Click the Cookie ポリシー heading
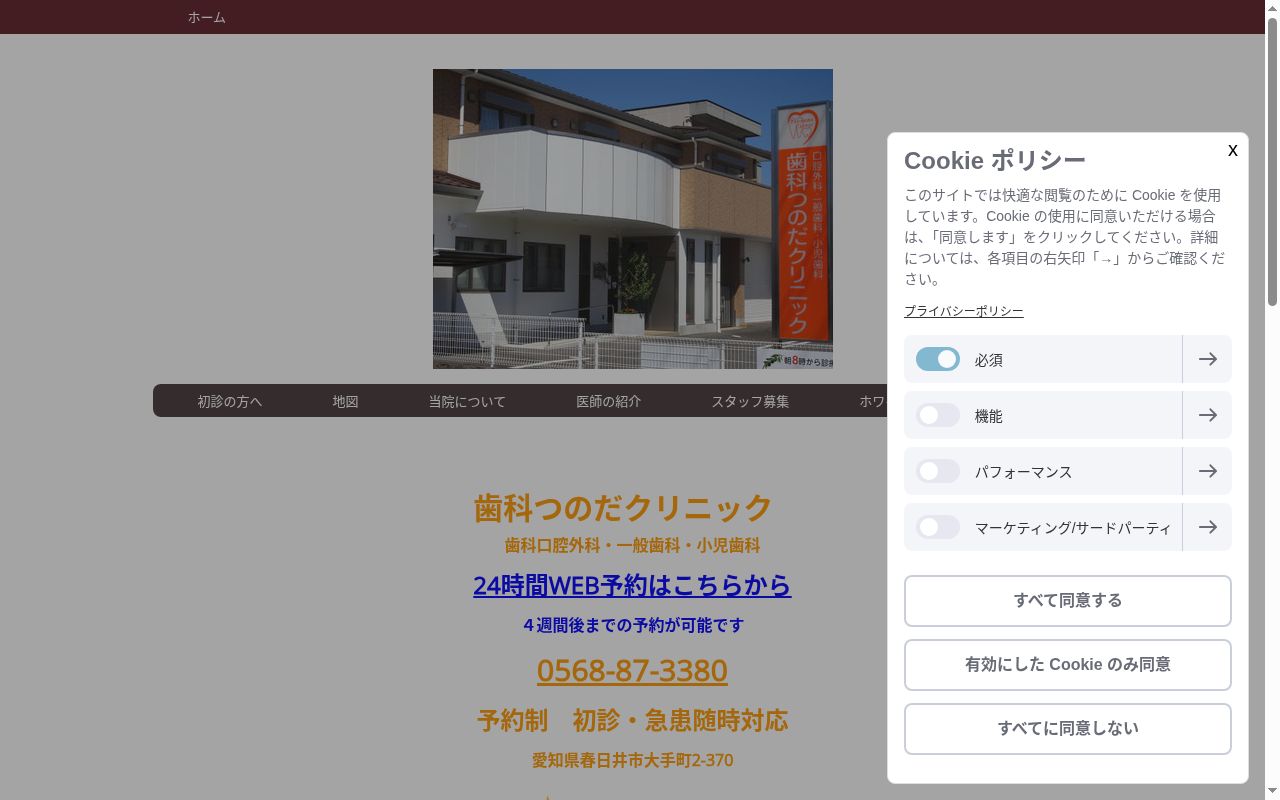Viewport: 1280px width, 800px height. click(995, 160)
